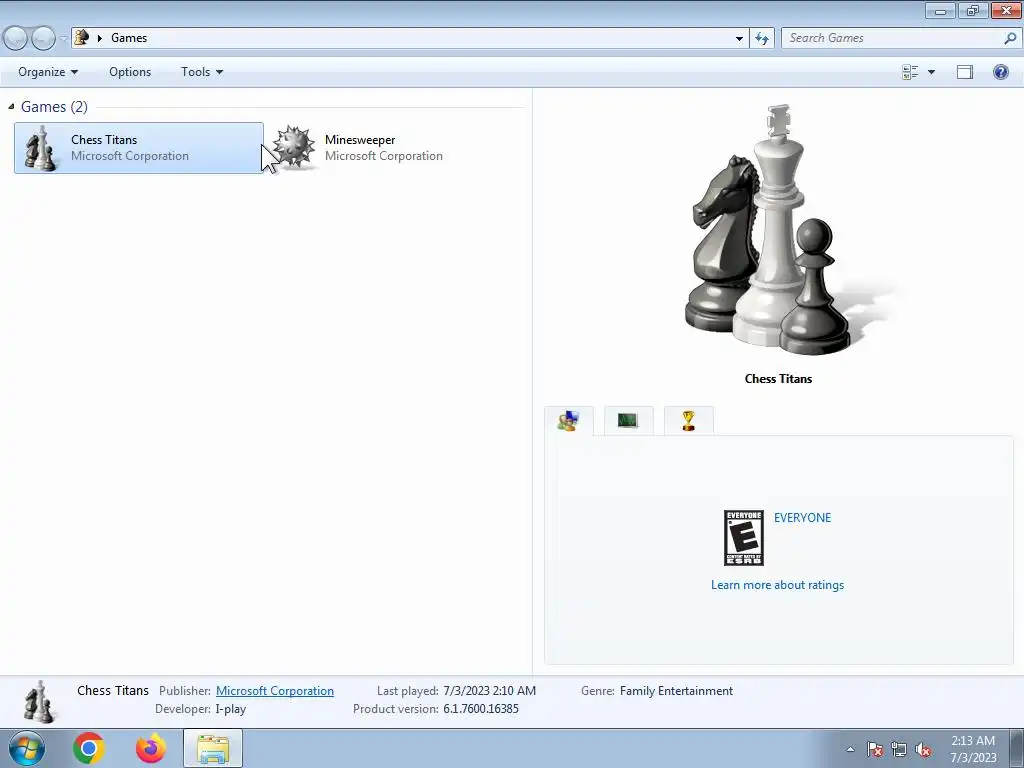
Task: Launch Google Chrome from taskbar
Action: coord(89,748)
